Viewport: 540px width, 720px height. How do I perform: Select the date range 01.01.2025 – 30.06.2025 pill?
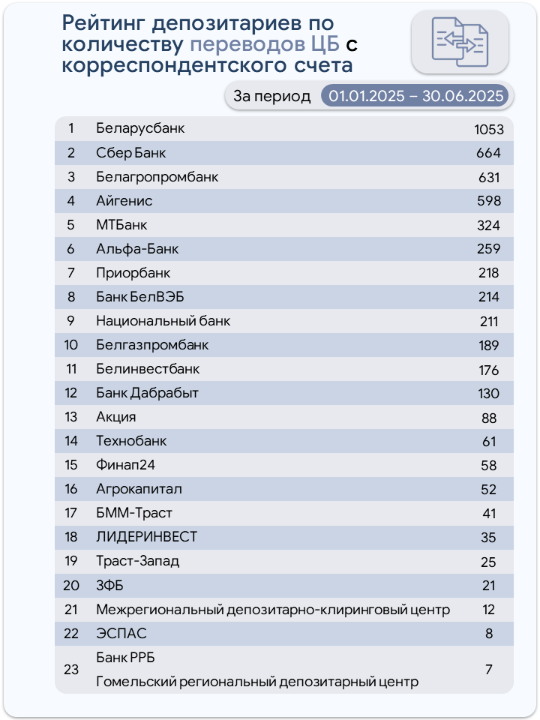coord(416,96)
